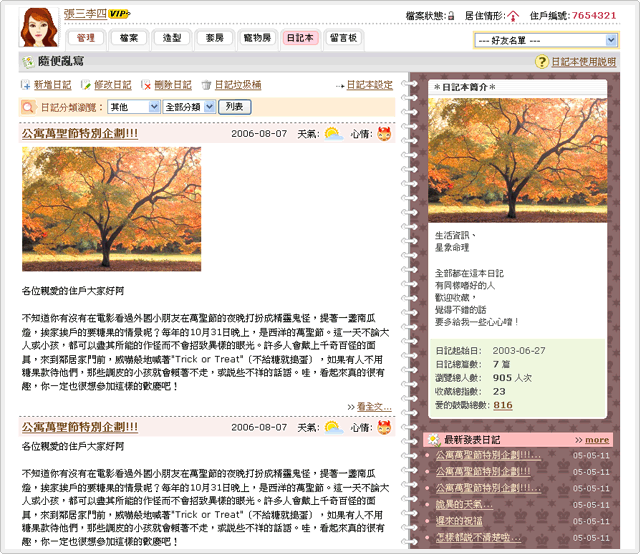The height and width of the screenshot is (554, 640).
Task: Switch to the 造型 tab
Action: [x=172, y=38]
